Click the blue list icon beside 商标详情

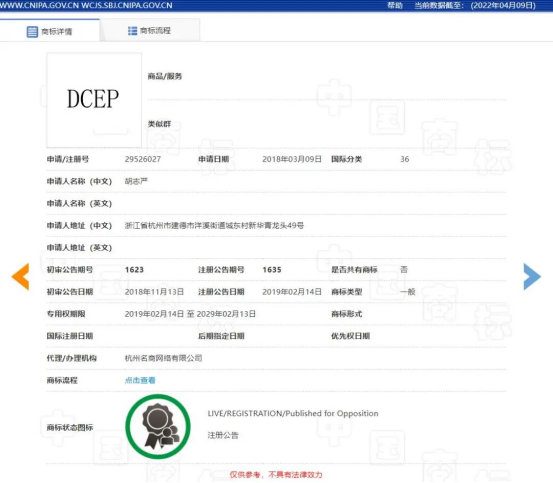click(32, 32)
